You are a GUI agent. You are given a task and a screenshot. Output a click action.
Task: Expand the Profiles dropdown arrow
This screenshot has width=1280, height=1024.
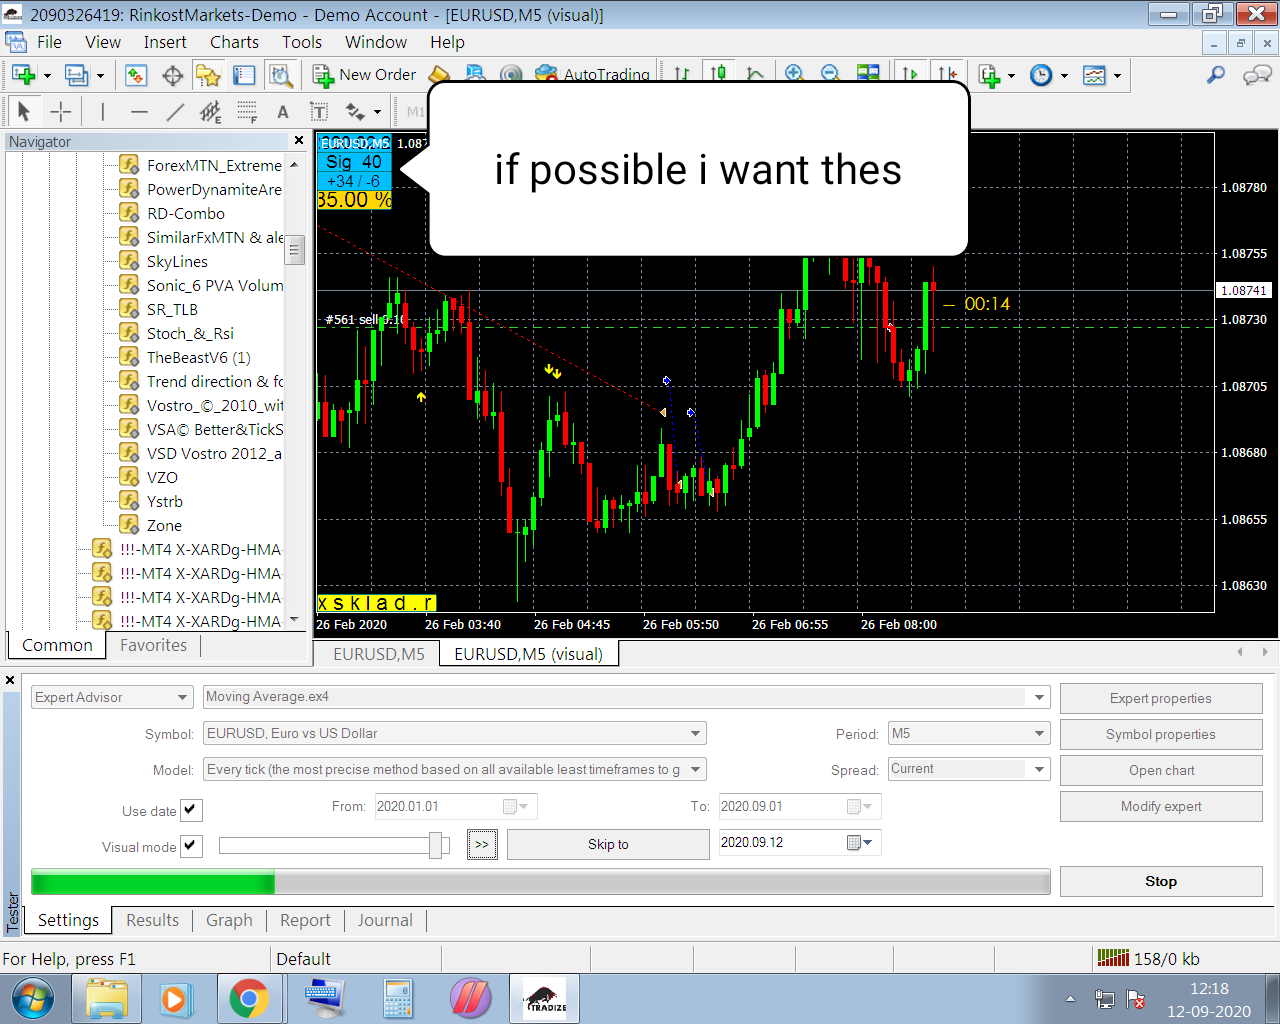(100, 76)
